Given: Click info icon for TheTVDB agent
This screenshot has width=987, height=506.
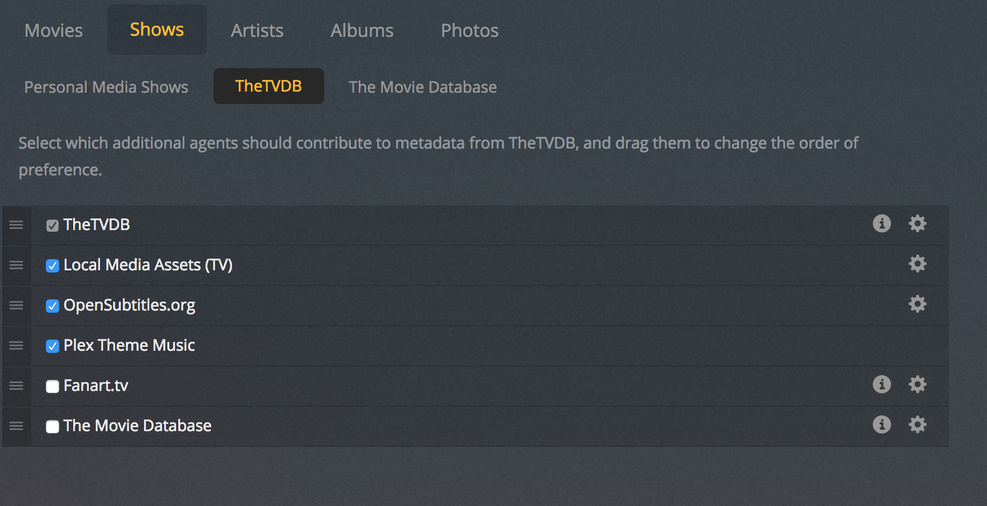Looking at the screenshot, I should coord(881,224).
